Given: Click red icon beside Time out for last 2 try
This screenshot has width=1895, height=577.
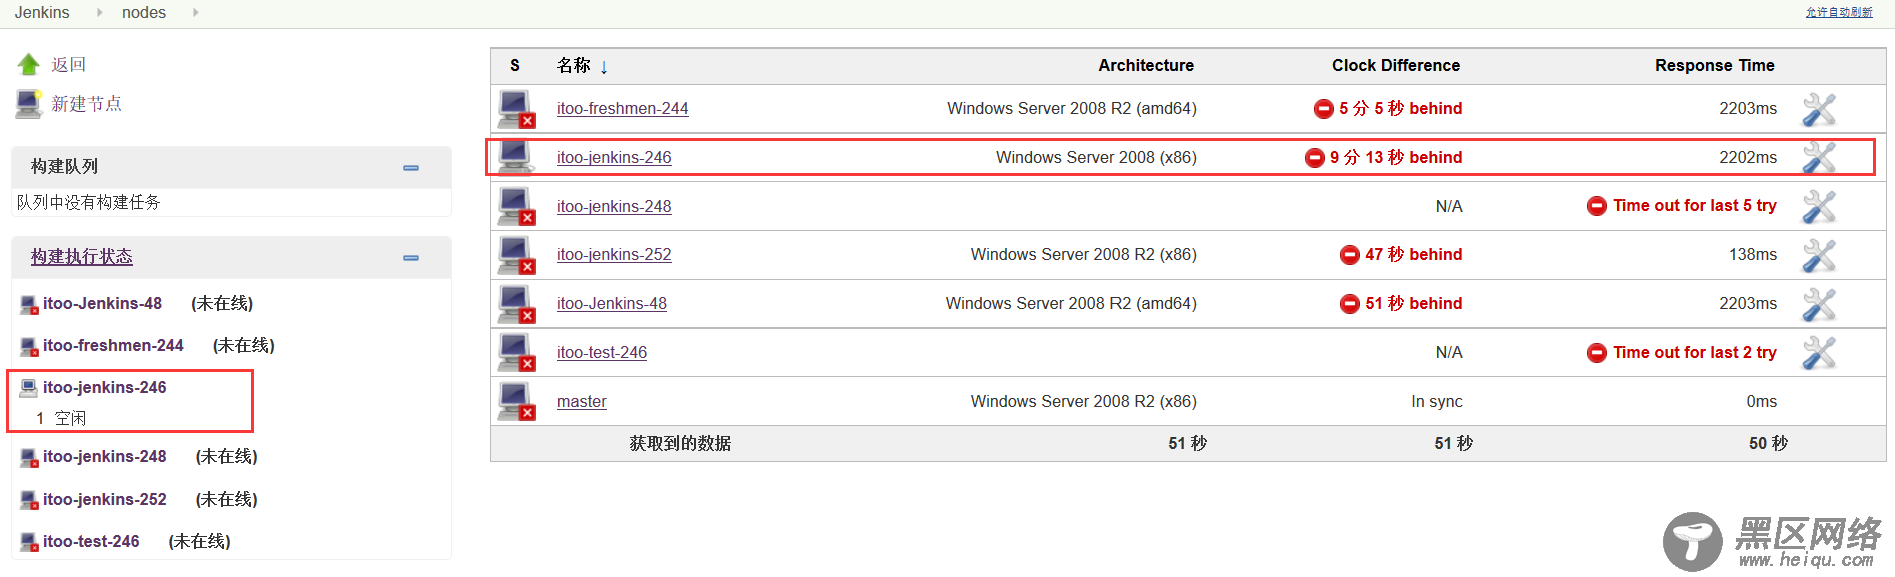Looking at the screenshot, I should [1597, 352].
